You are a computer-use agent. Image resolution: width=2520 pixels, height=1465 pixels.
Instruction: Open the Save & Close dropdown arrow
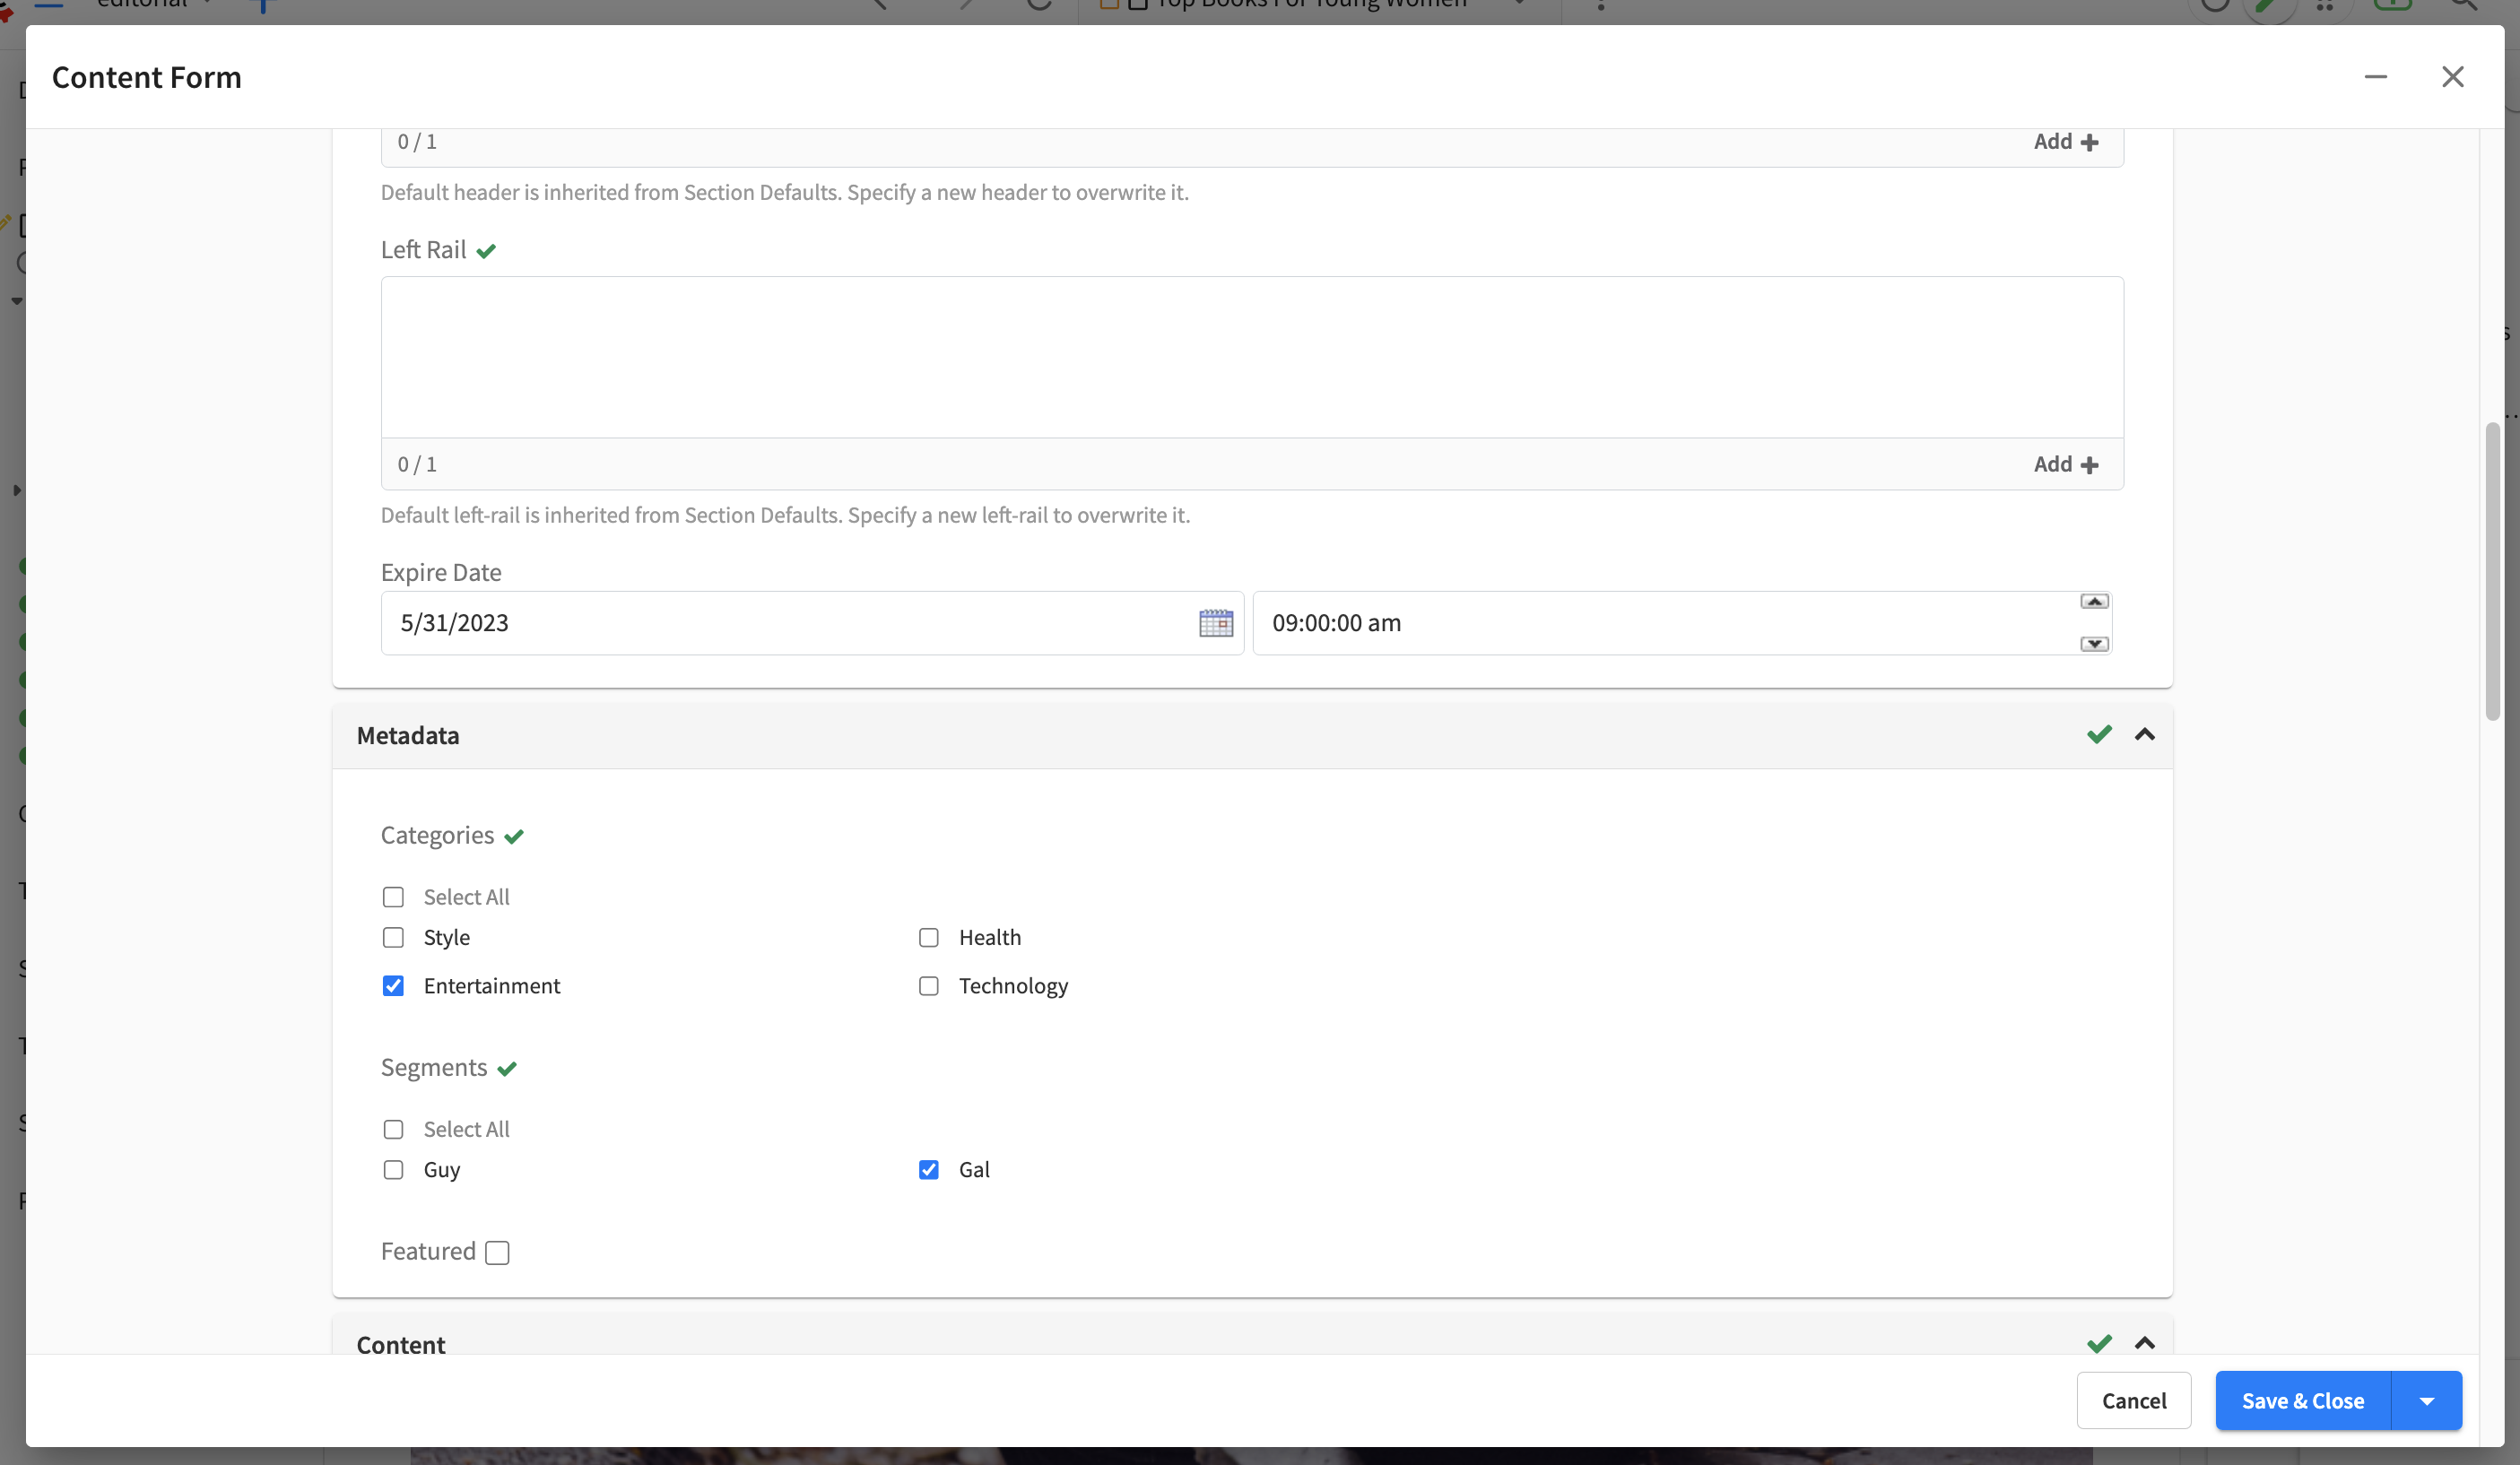coord(2427,1400)
